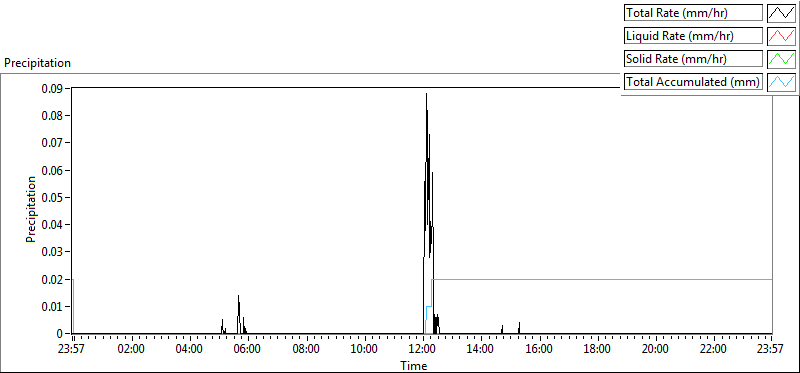Image resolution: width=800 pixels, height=373 pixels.
Task: Click the 0.09 y-axis maximum value
Action: [x=53, y=88]
